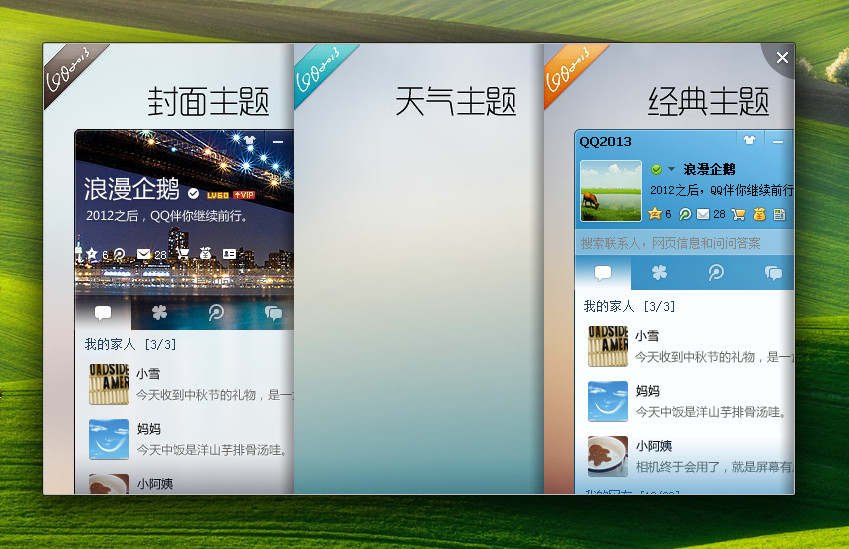Screen dimensions: 849x549
Task: Select contact name 小雪 in cover theme
Action: coord(148,374)
